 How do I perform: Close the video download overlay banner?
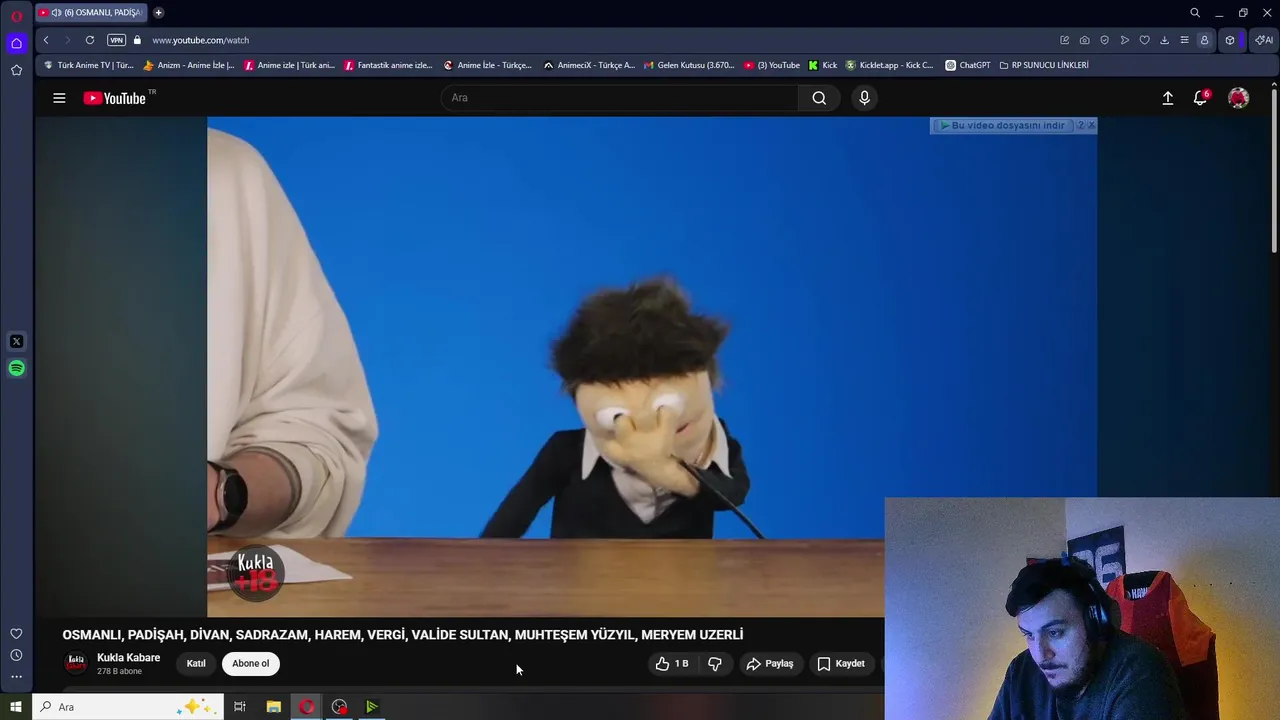click(1091, 125)
